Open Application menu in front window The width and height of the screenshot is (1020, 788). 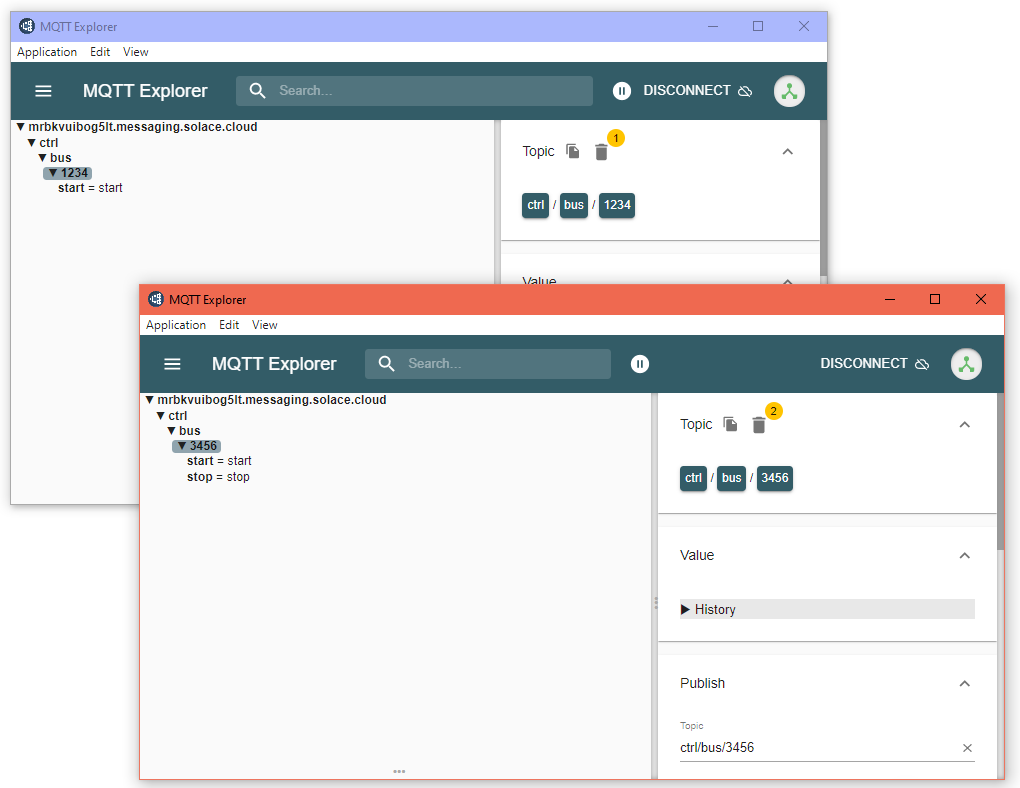click(176, 325)
